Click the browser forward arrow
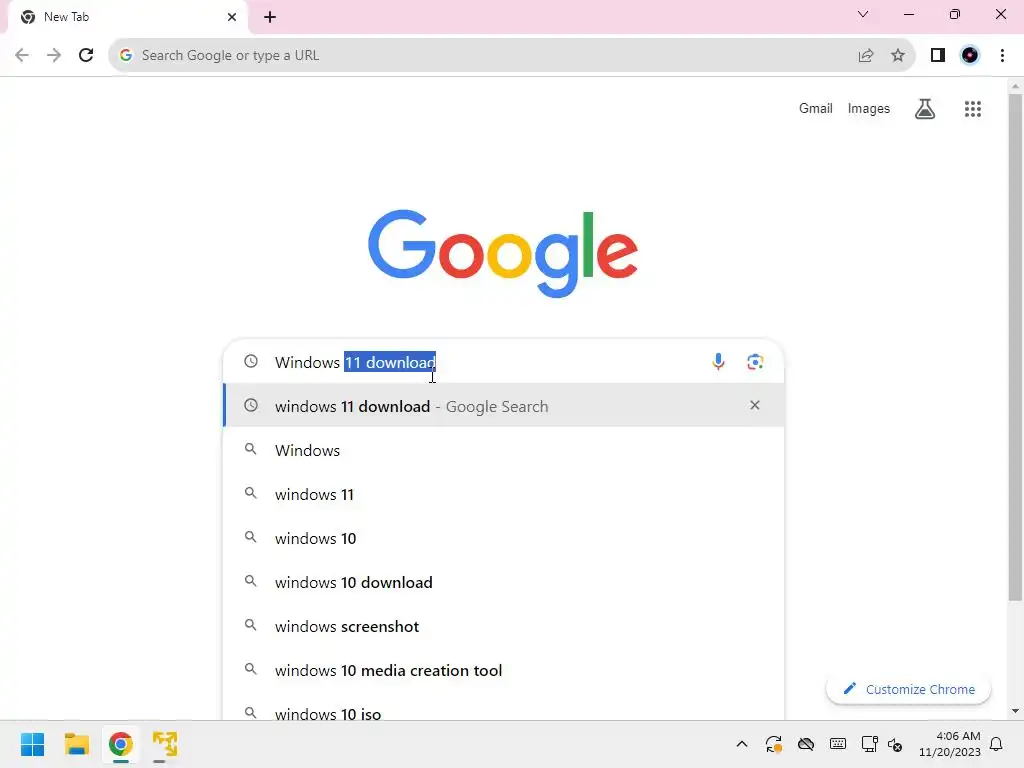The height and width of the screenshot is (768, 1024). [54, 56]
